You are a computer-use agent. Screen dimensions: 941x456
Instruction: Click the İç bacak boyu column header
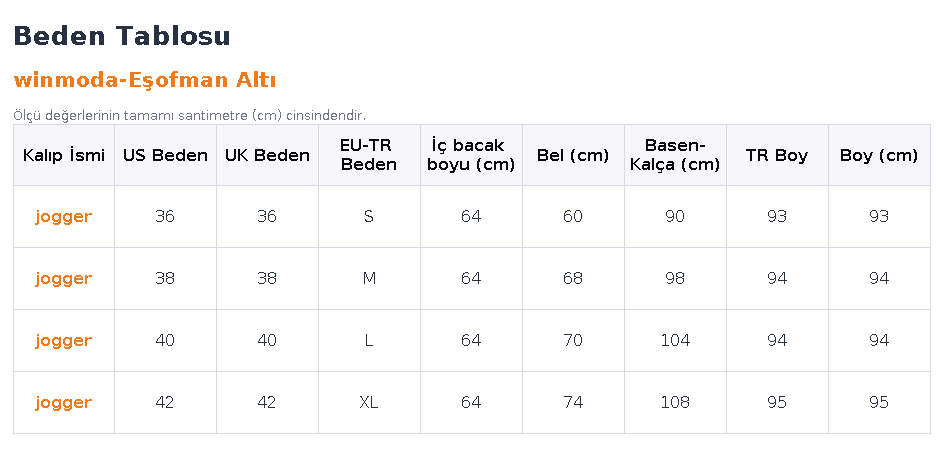click(x=471, y=155)
